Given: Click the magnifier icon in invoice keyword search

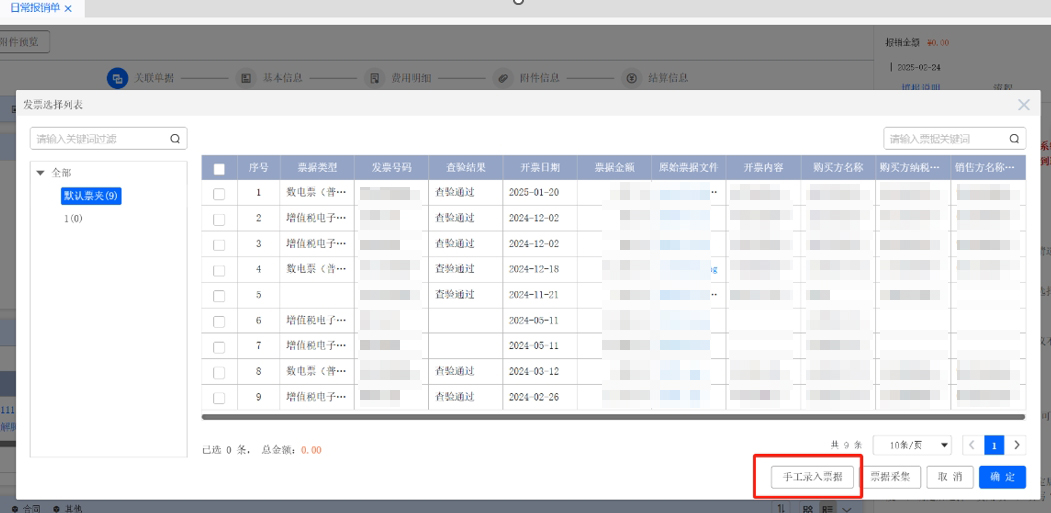Looking at the screenshot, I should click(1014, 139).
